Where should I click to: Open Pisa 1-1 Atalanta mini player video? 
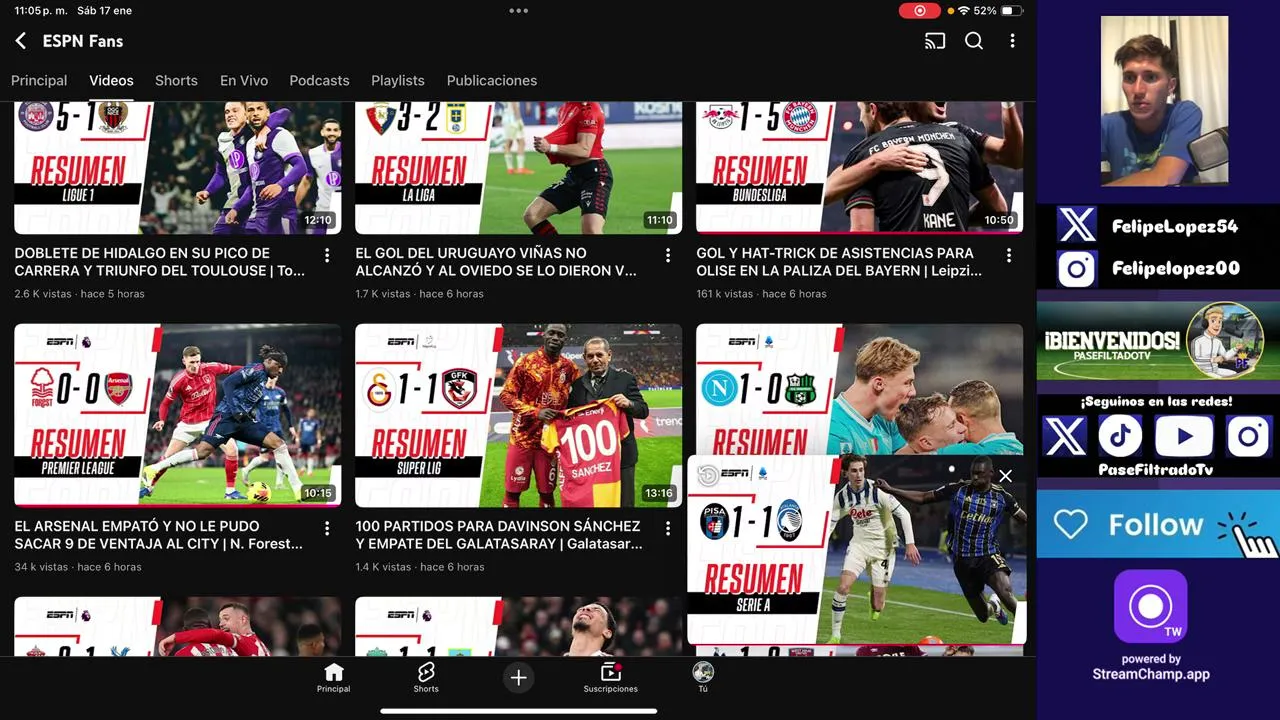coord(856,549)
